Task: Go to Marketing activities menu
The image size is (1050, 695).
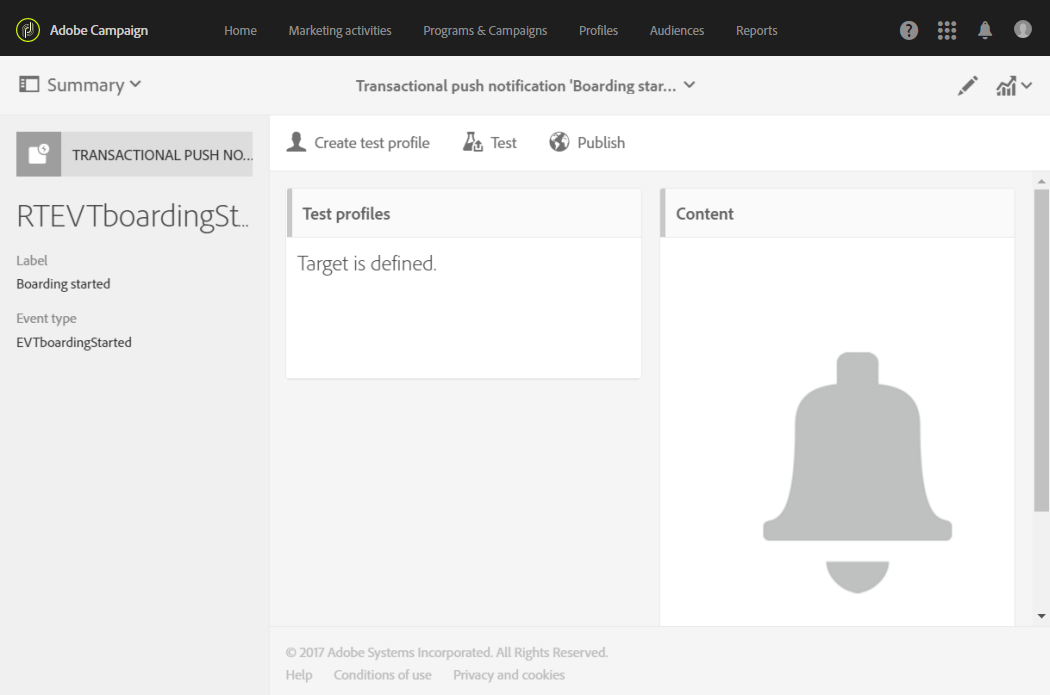Action: coord(340,30)
